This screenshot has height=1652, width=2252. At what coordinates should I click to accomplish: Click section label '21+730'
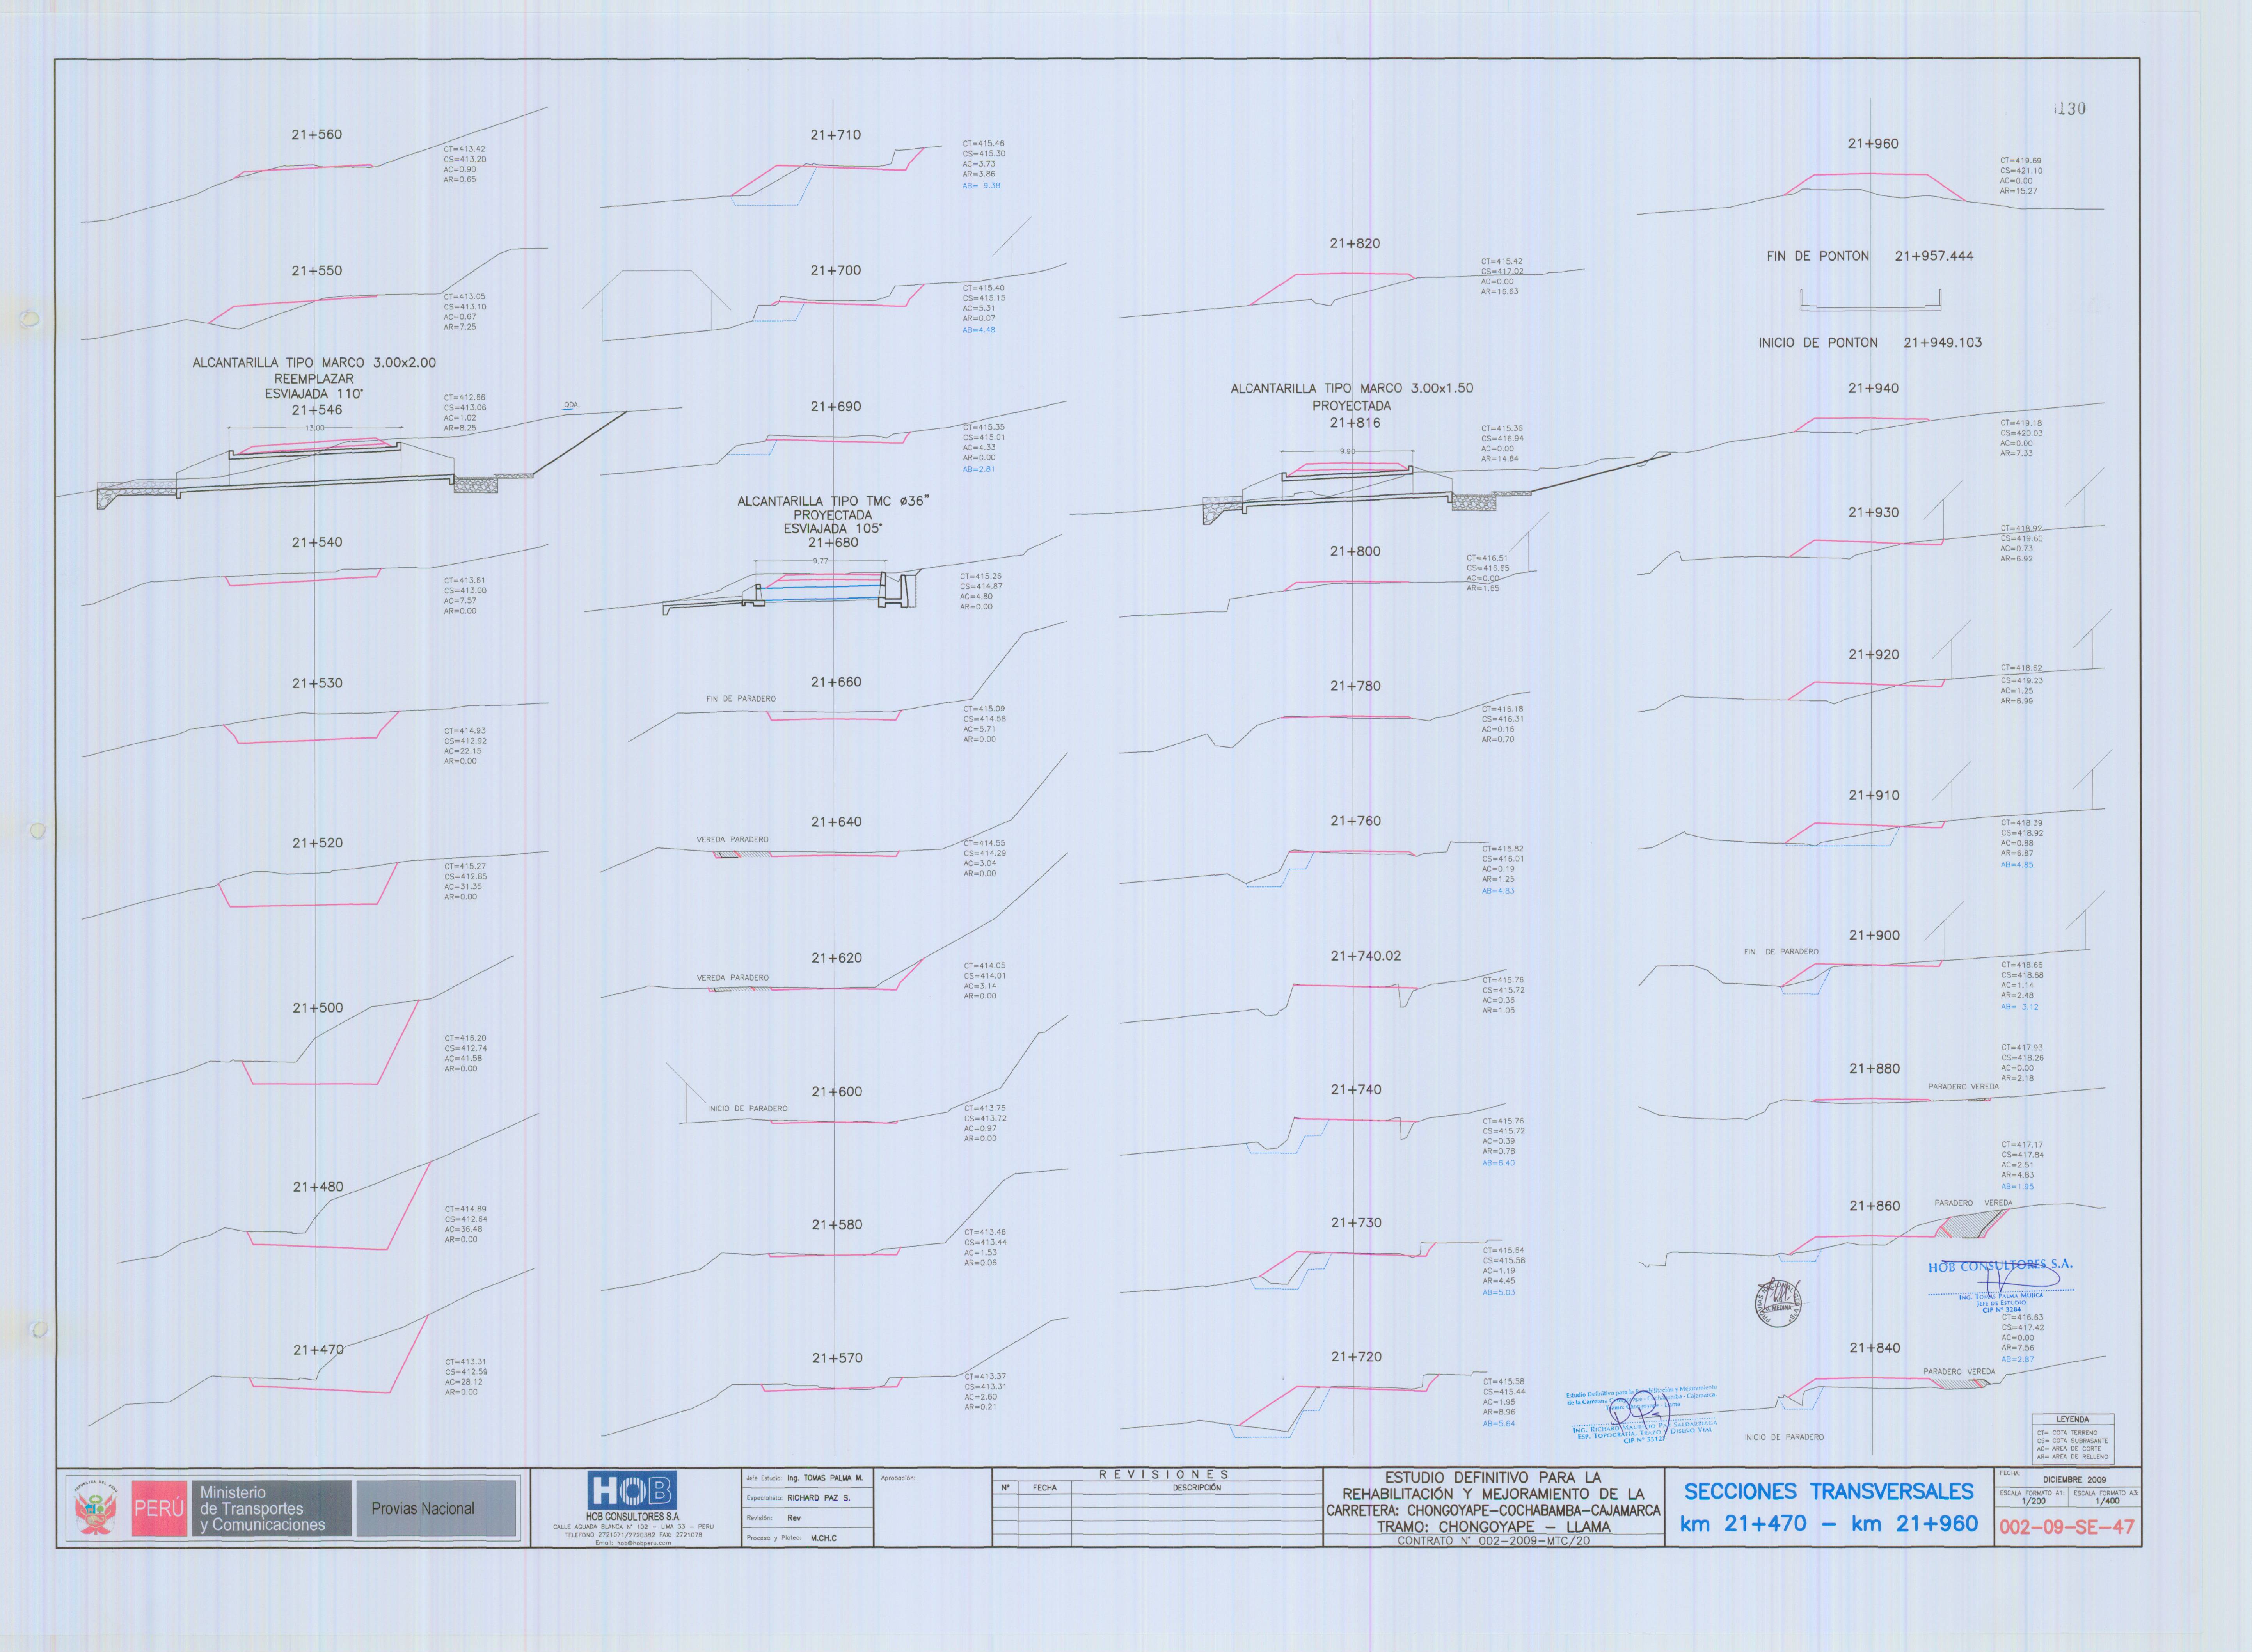tap(1356, 1223)
